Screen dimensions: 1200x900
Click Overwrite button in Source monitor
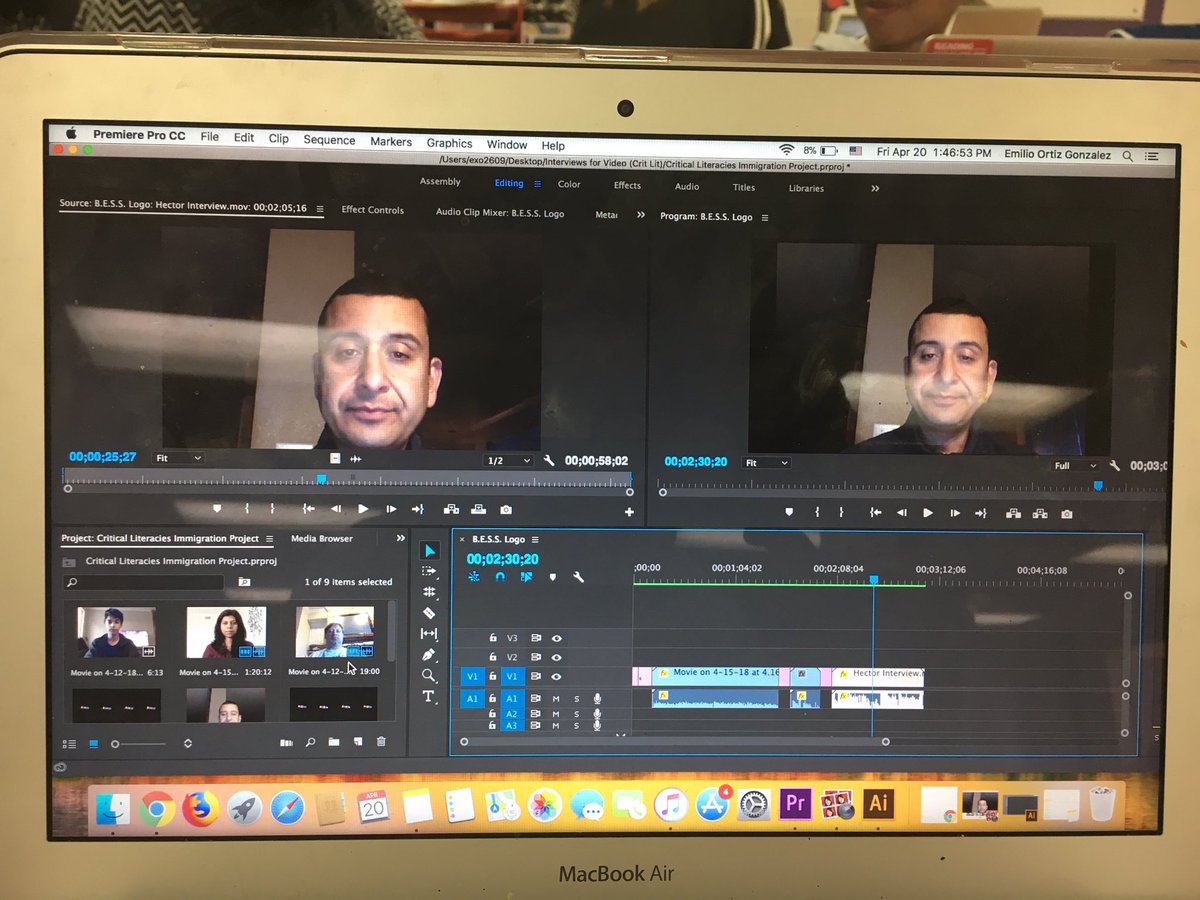(478, 510)
